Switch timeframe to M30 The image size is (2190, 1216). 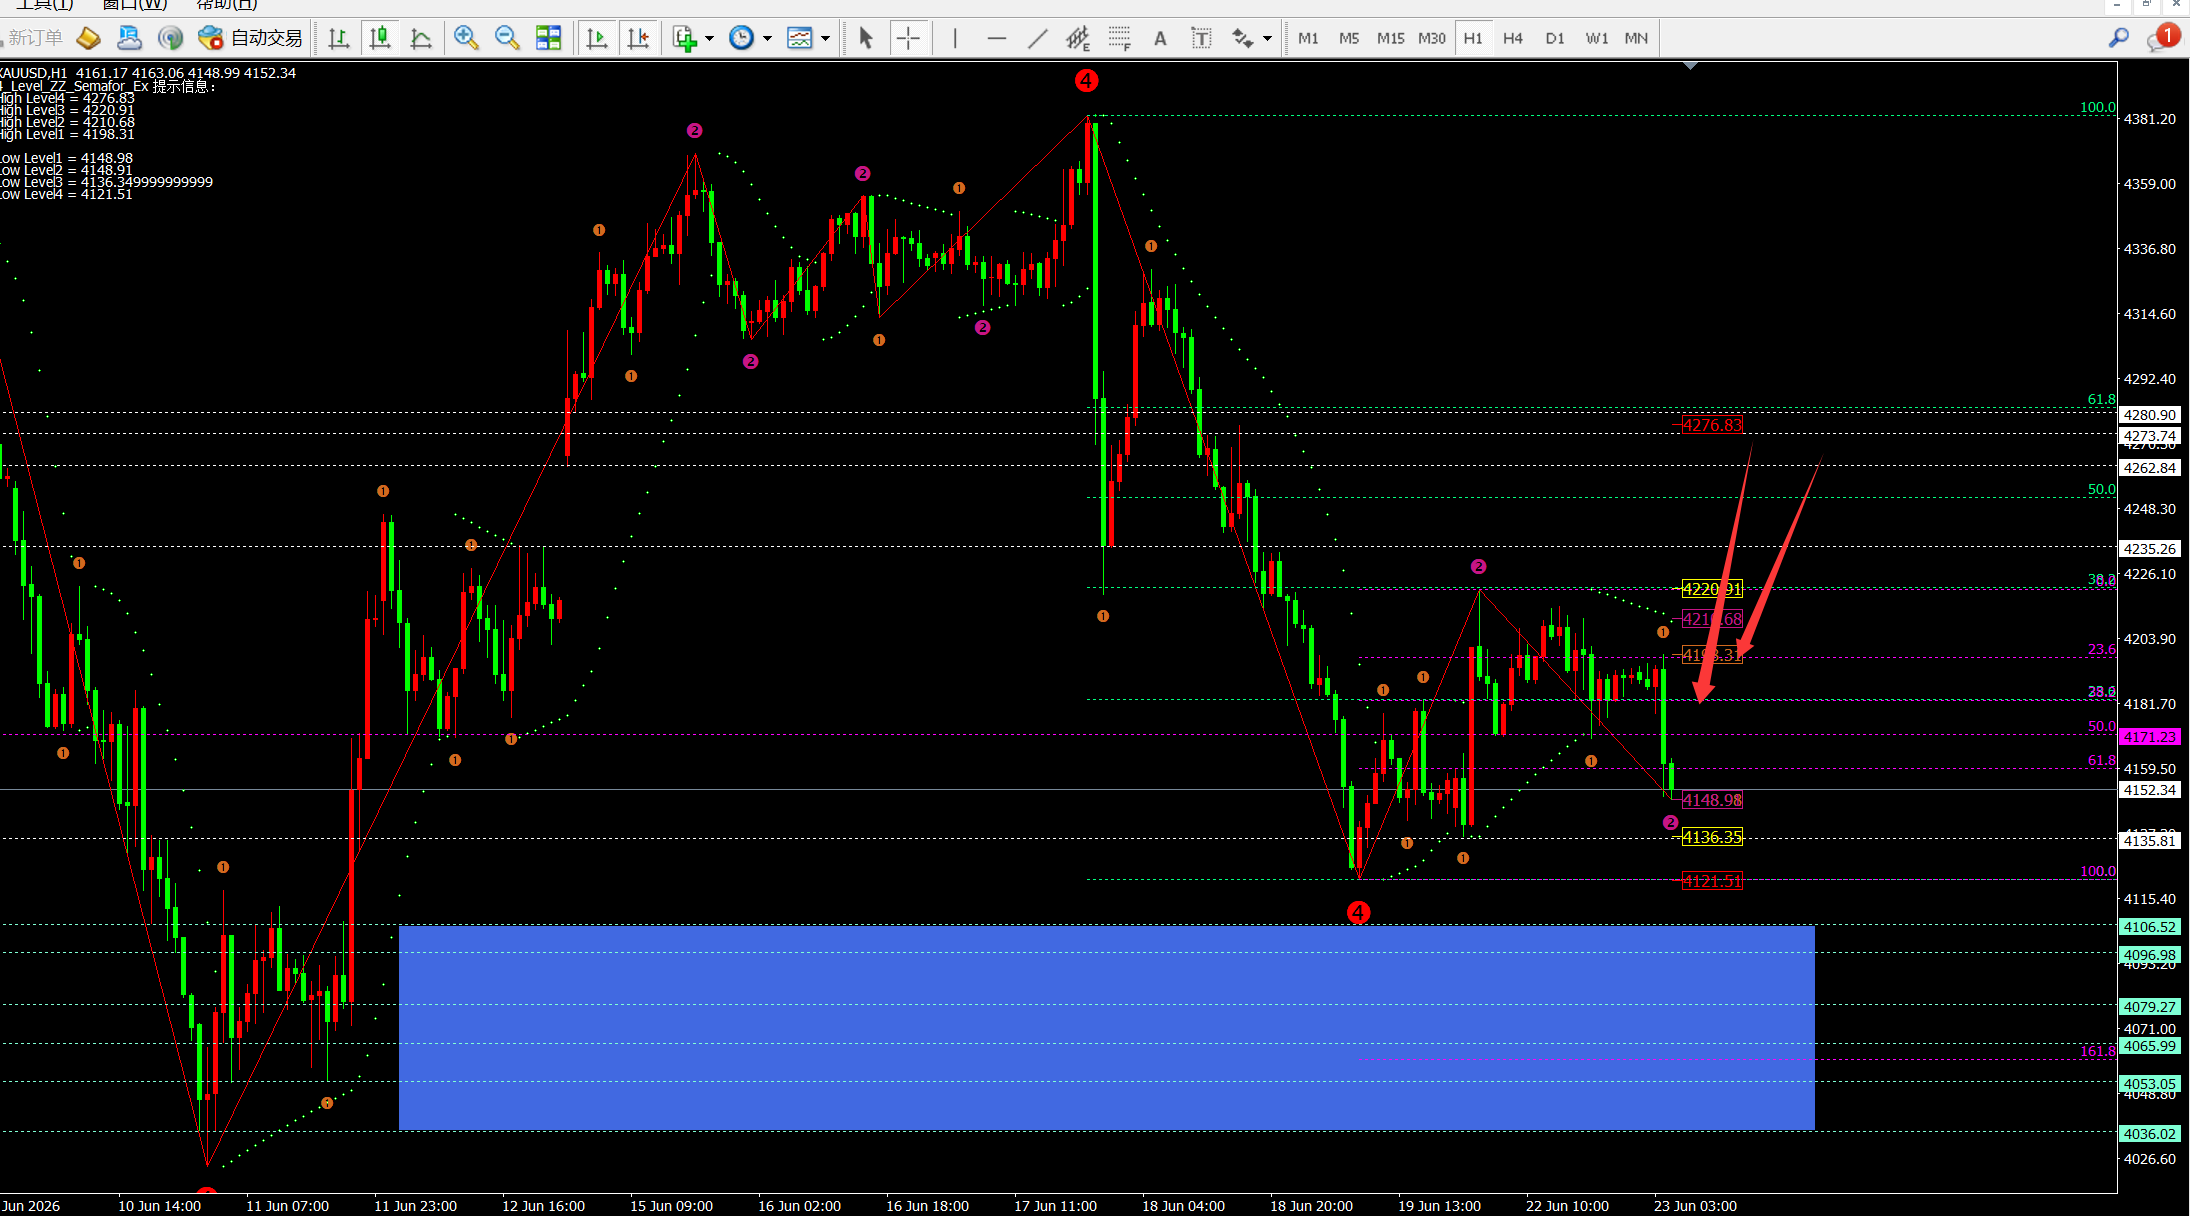click(x=1432, y=38)
